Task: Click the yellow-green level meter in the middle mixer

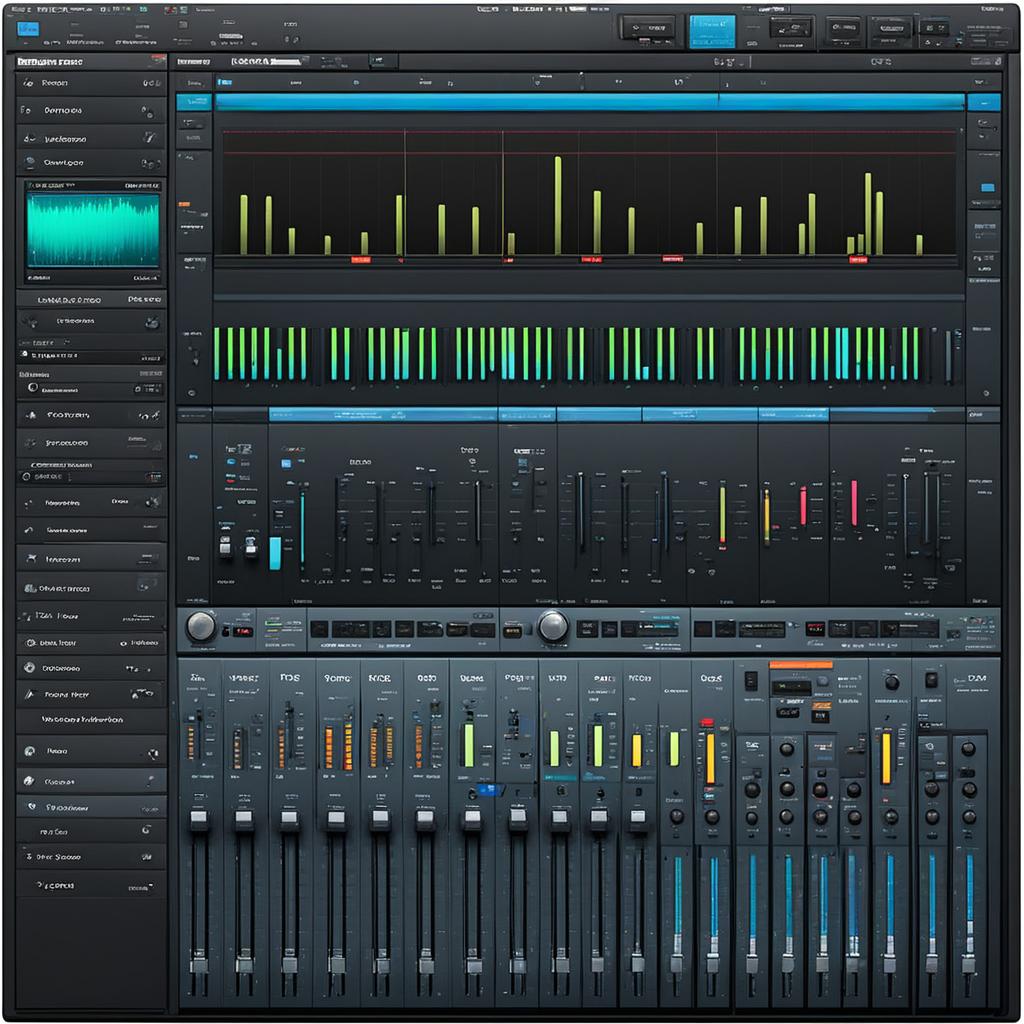Action: (x=722, y=515)
